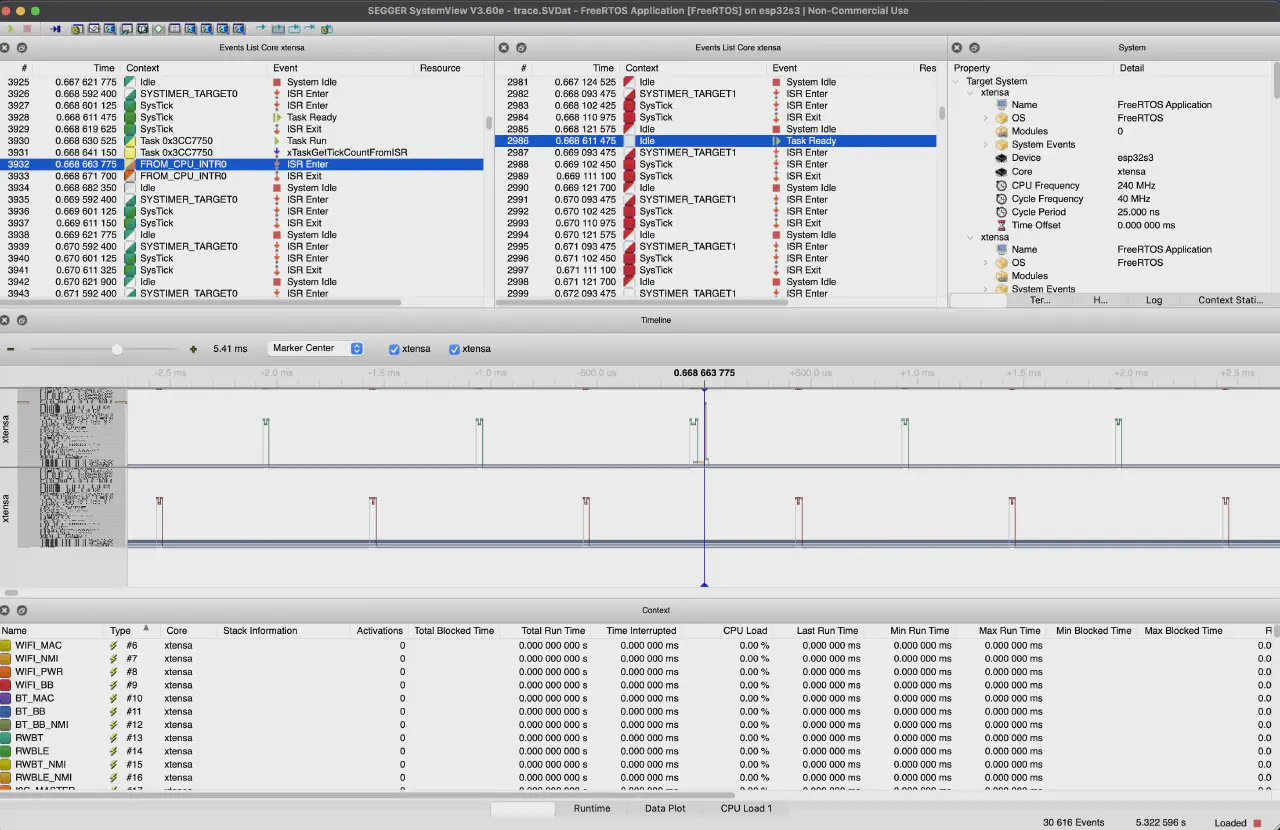Viewport: 1280px width, 830px height.
Task: Click the red Stop Recording icon
Action: tap(27, 29)
